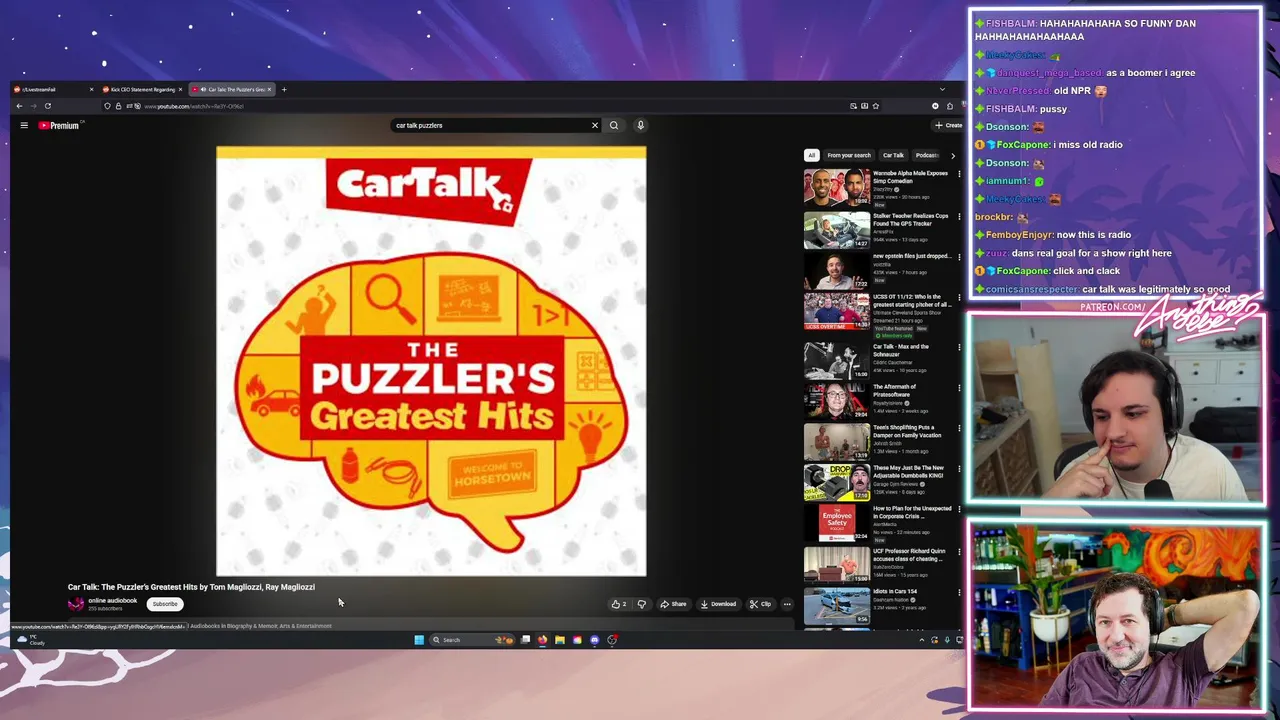Go to YouTube Premium home logo

59,126
